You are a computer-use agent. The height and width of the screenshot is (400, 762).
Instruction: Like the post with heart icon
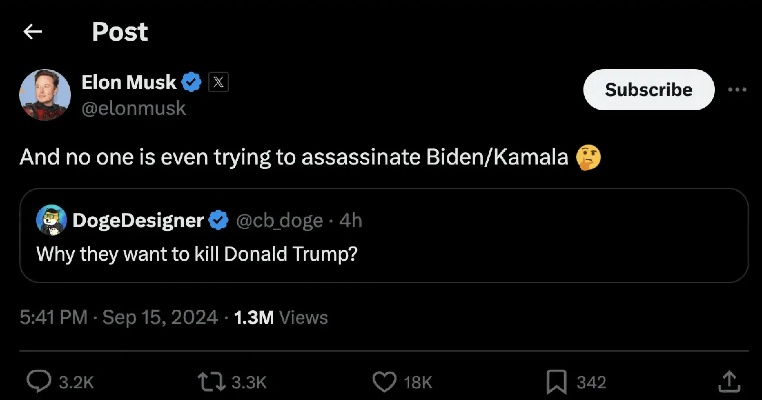pos(384,381)
